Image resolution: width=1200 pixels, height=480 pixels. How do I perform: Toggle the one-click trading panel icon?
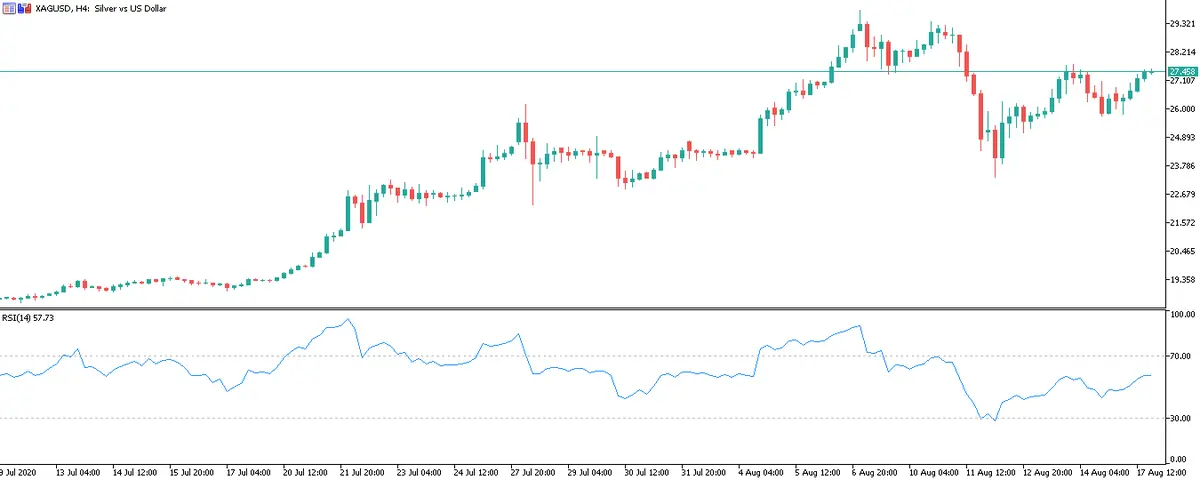pos(8,8)
